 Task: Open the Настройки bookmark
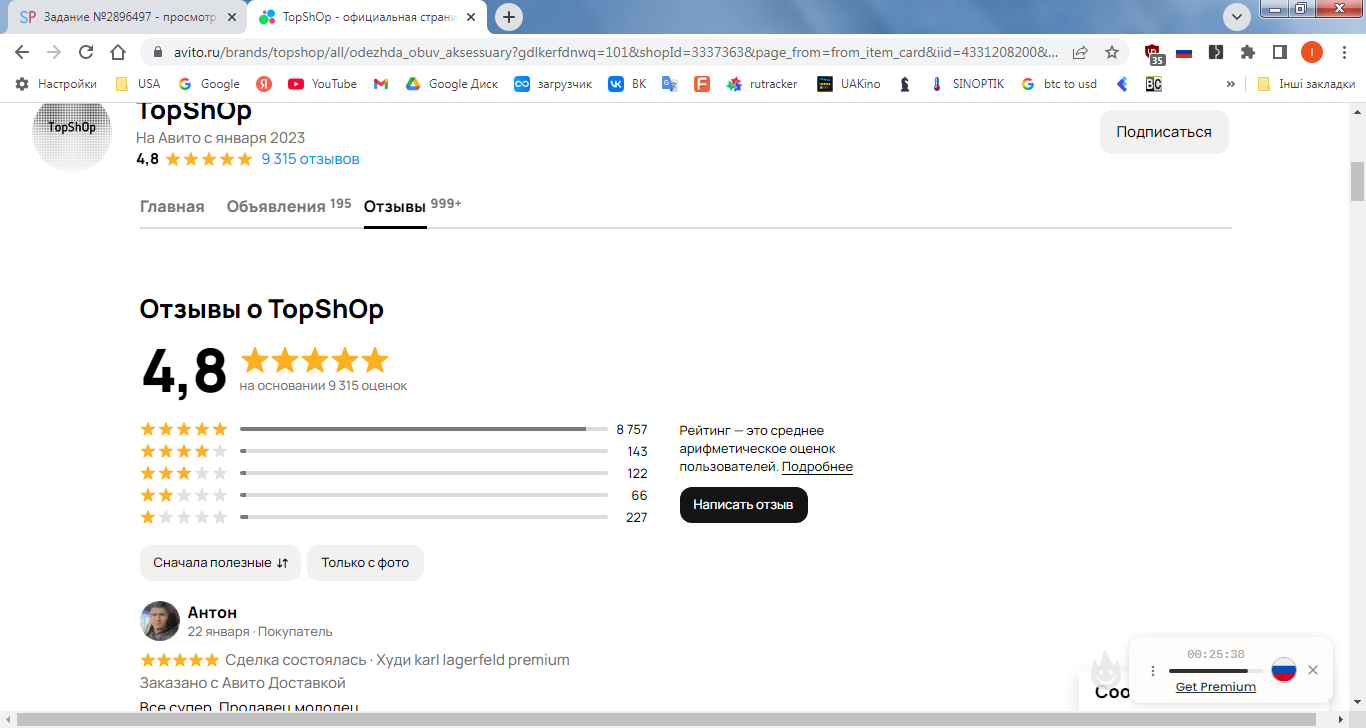coord(56,84)
